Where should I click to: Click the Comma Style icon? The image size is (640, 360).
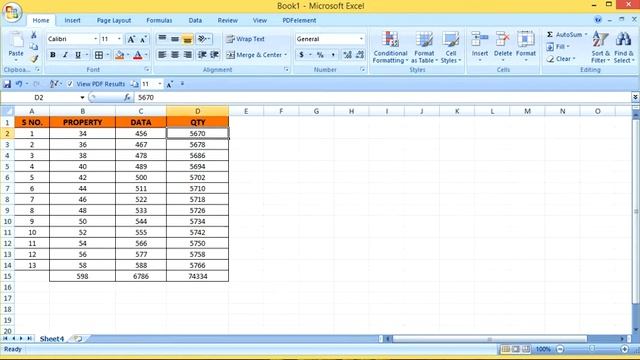333,55
